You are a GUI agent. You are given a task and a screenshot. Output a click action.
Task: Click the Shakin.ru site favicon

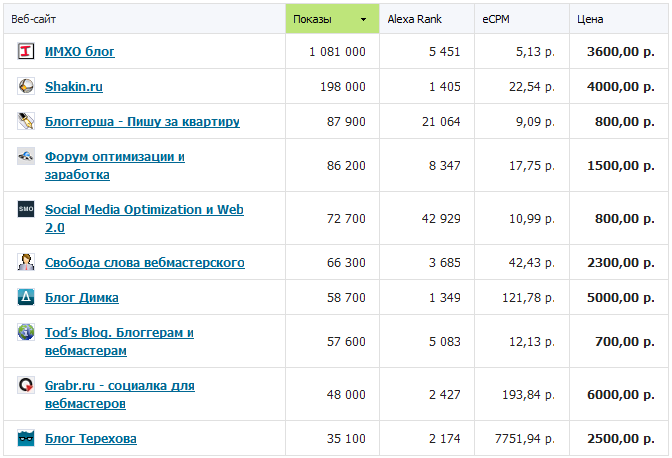(x=26, y=86)
